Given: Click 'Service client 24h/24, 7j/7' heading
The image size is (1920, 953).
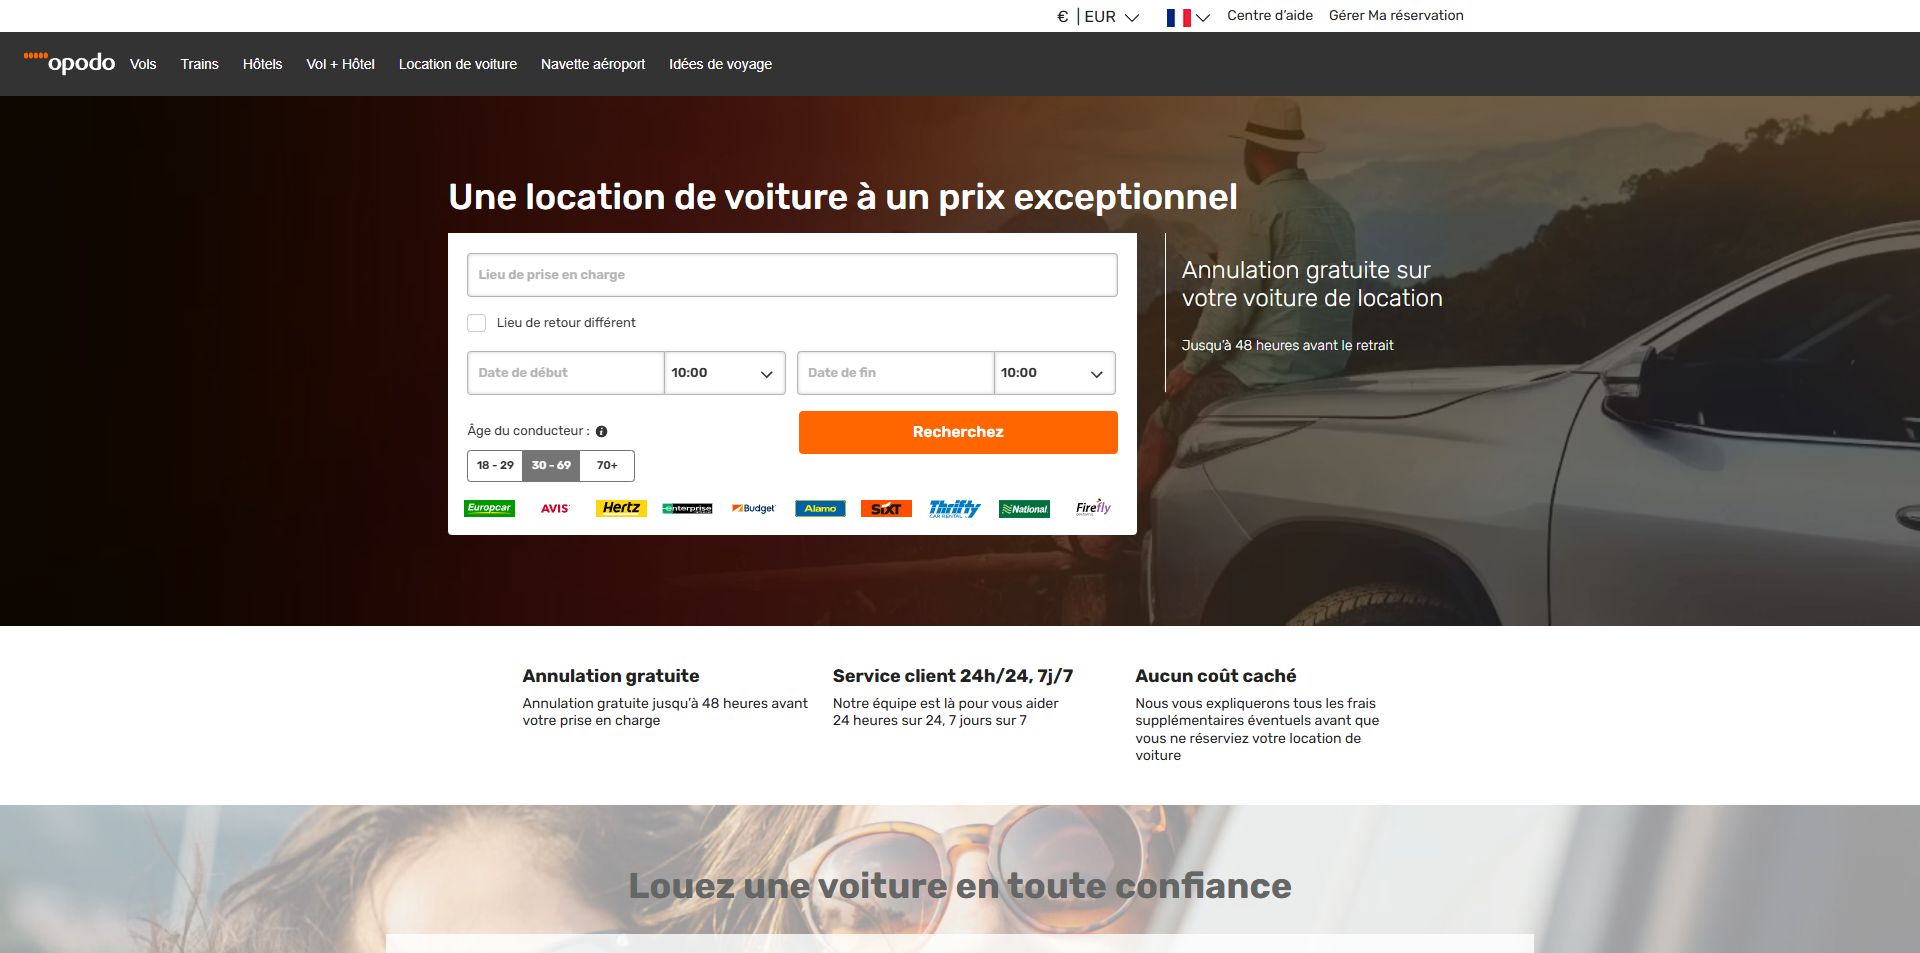Looking at the screenshot, I should (x=953, y=676).
